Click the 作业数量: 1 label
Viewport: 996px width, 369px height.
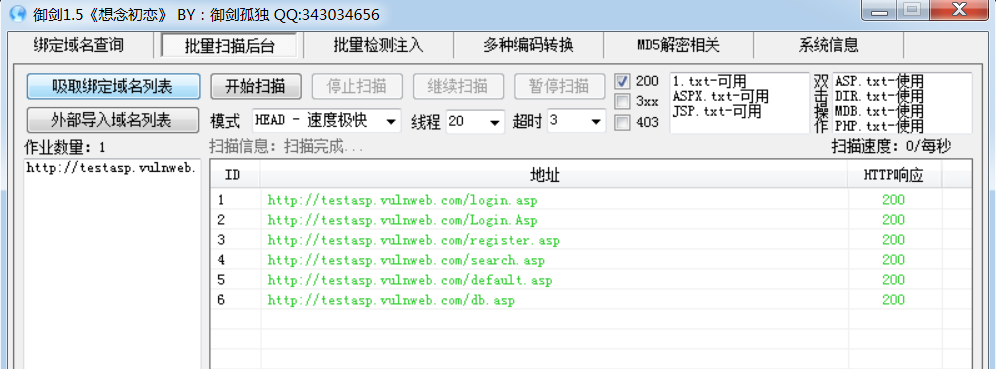(64, 148)
